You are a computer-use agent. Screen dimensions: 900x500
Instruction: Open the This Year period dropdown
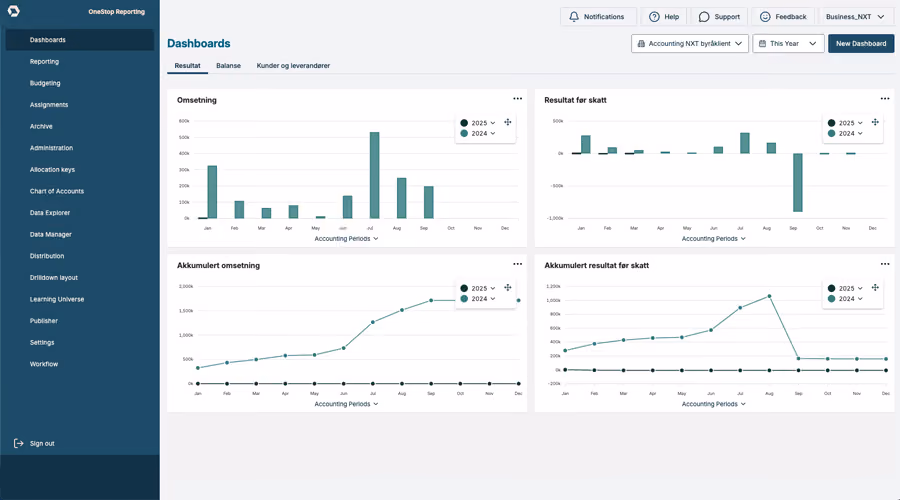pyautogui.click(x=788, y=44)
